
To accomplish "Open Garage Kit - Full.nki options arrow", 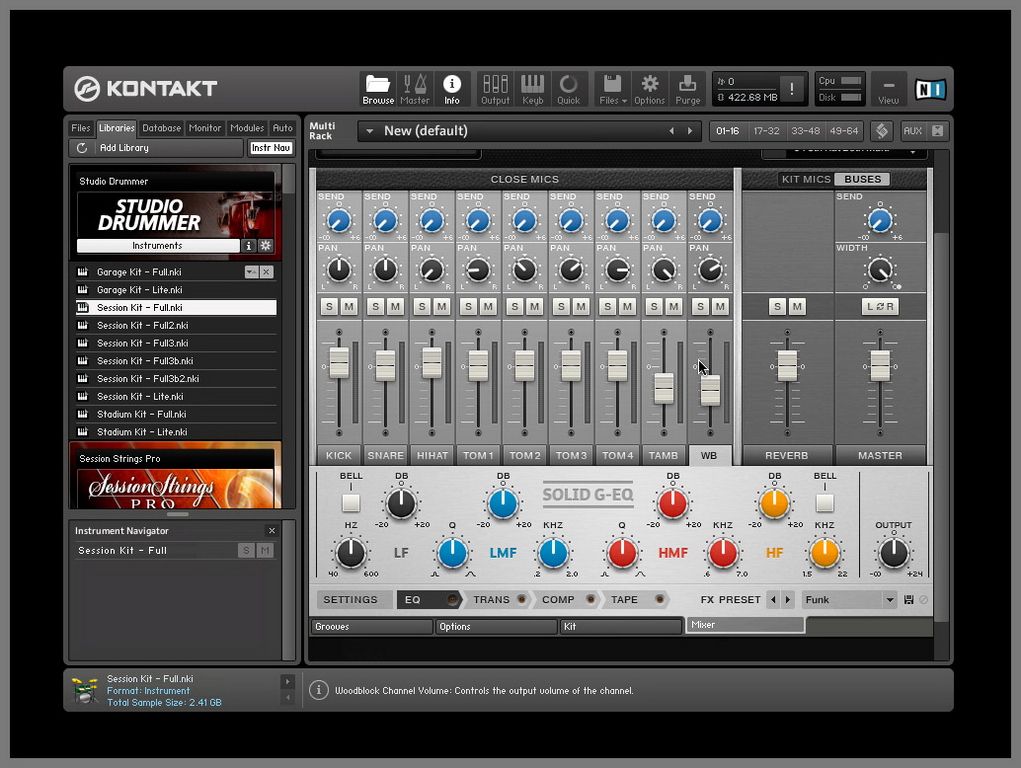I will tap(251, 272).
